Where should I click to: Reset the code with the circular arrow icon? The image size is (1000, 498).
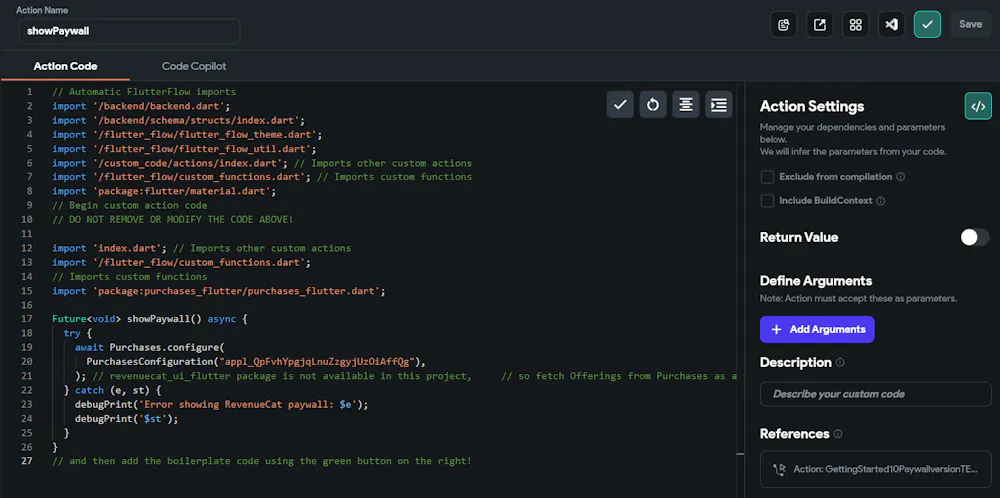click(653, 104)
